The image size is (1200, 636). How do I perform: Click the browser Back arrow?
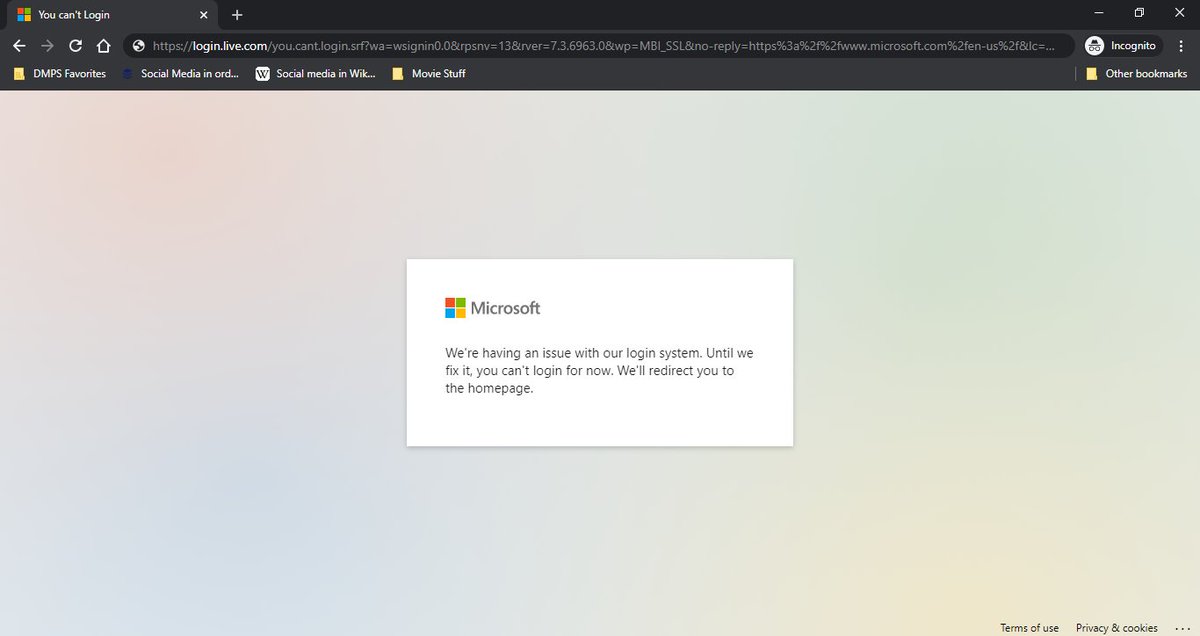19,46
